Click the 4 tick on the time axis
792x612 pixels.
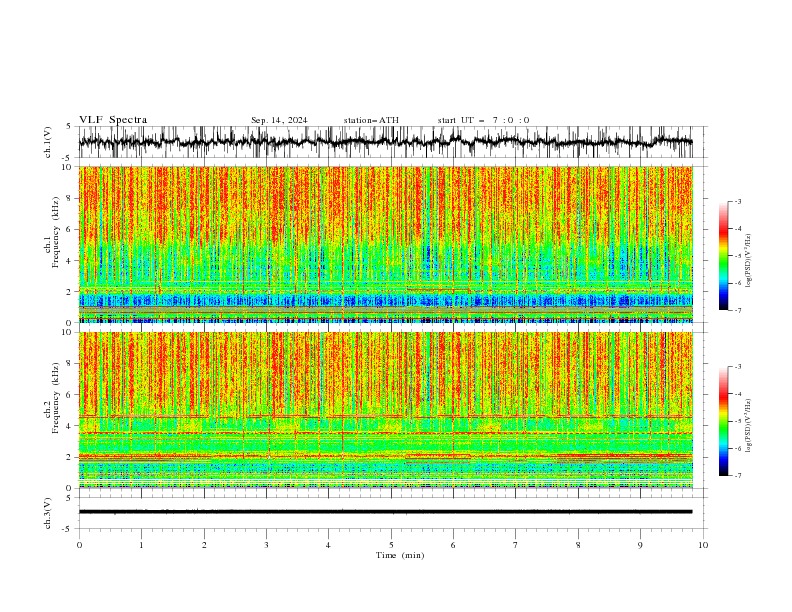pyautogui.click(x=328, y=545)
